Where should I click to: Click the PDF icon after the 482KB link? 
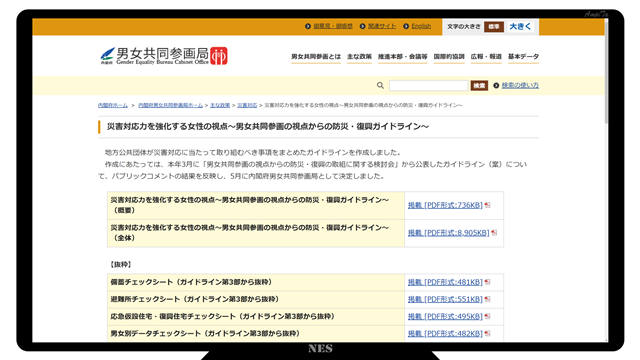pos(487,333)
